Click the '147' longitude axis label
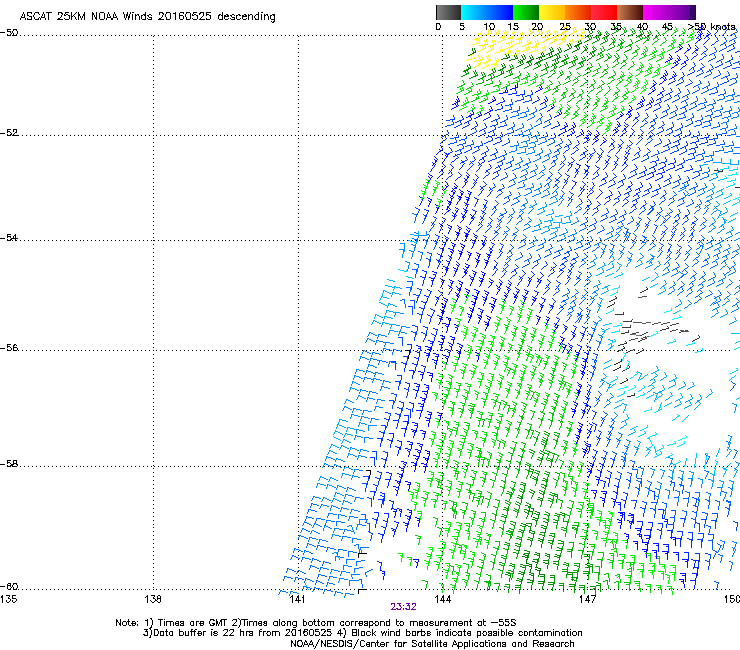 pyautogui.click(x=587, y=599)
